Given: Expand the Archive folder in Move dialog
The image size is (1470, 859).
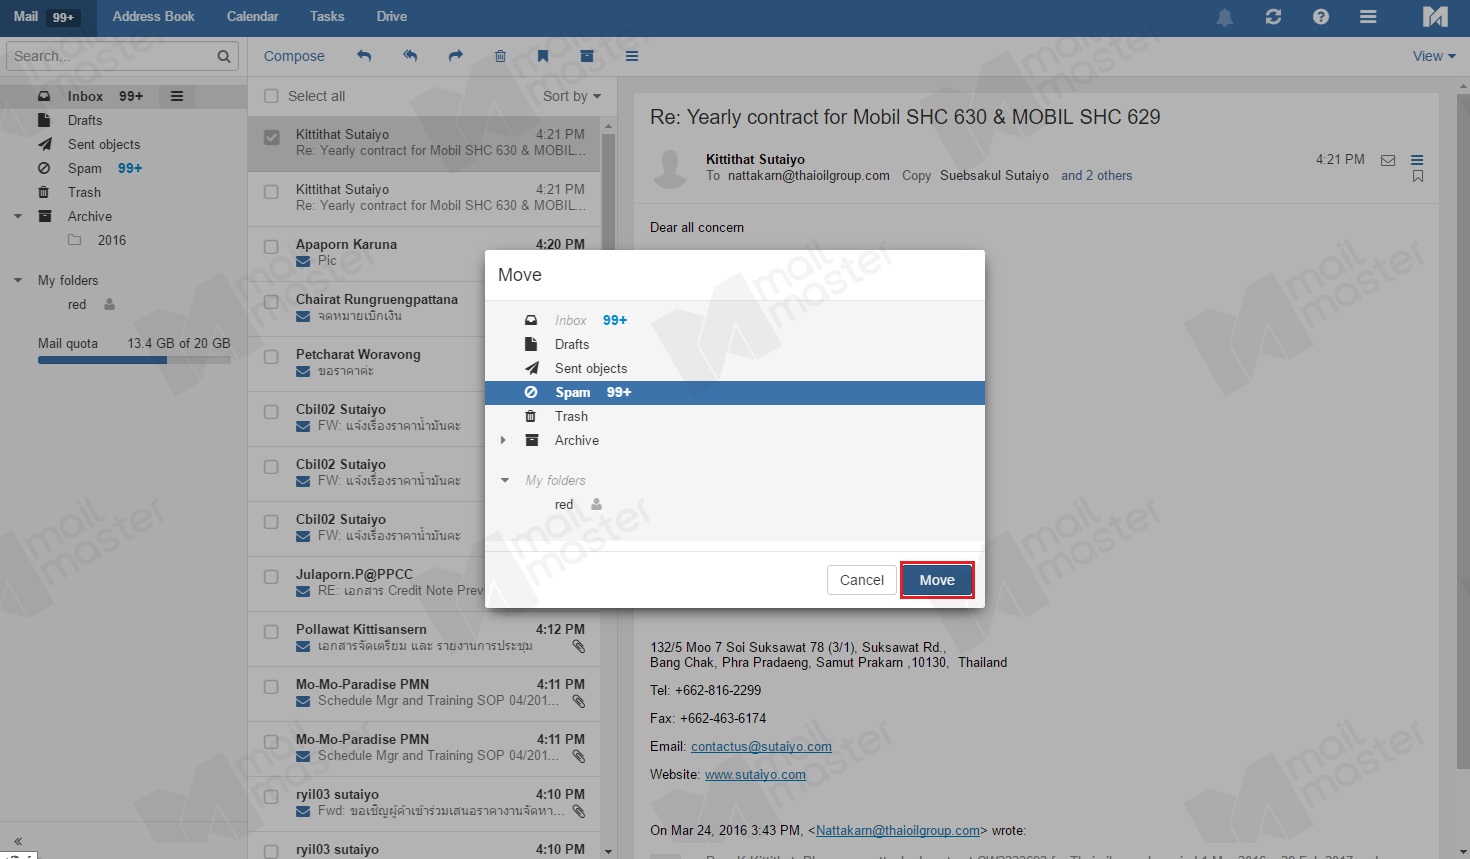Looking at the screenshot, I should [x=503, y=440].
